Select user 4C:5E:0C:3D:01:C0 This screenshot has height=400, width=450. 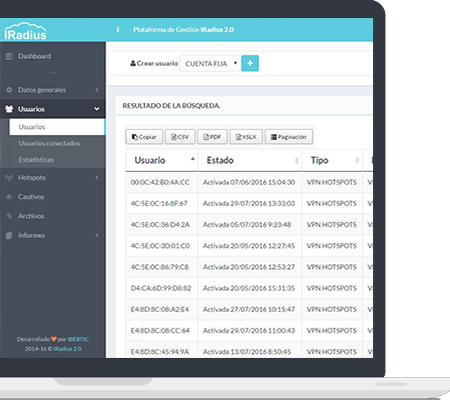tap(160, 246)
